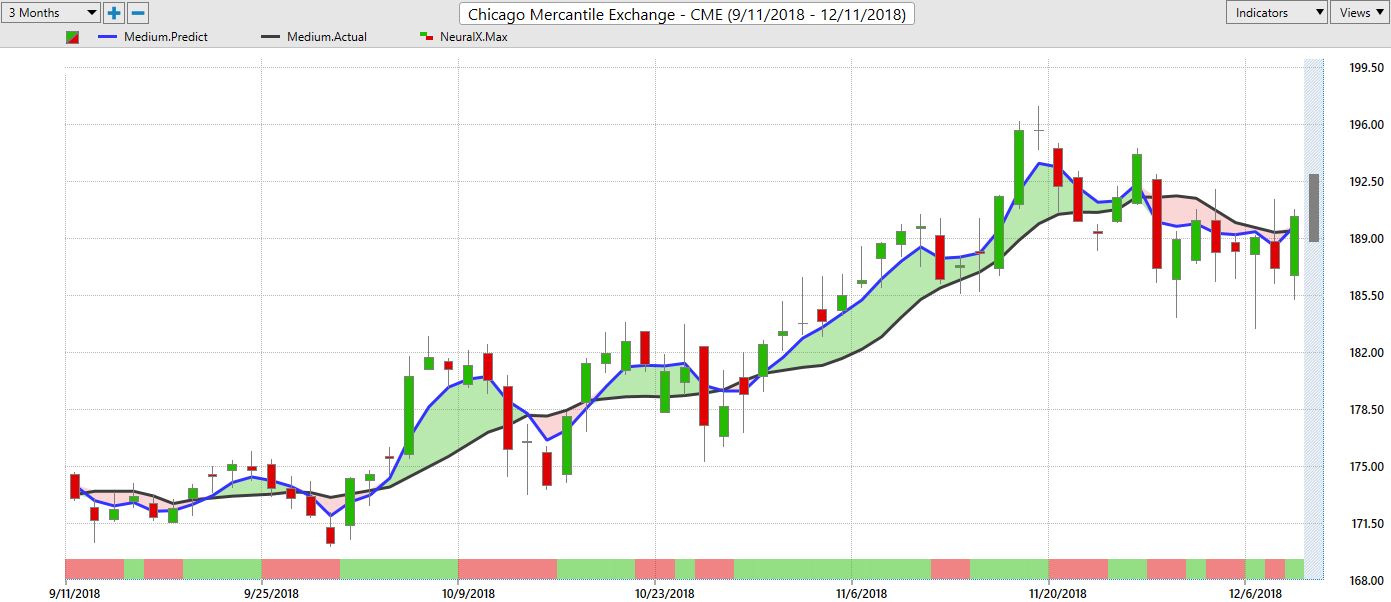This screenshot has width=1391, height=602.
Task: Click the black Medium.Actual line swatch
Action: tap(270, 37)
